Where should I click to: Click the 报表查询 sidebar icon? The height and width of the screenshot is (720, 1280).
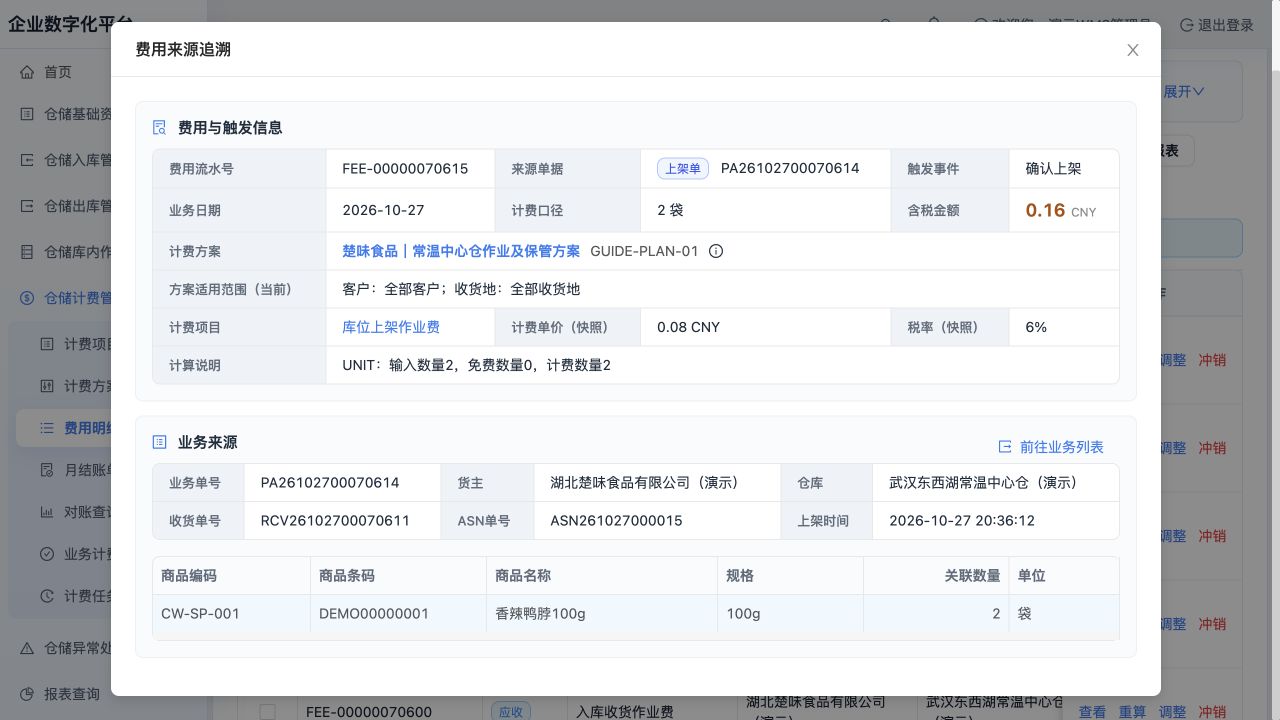(27, 694)
